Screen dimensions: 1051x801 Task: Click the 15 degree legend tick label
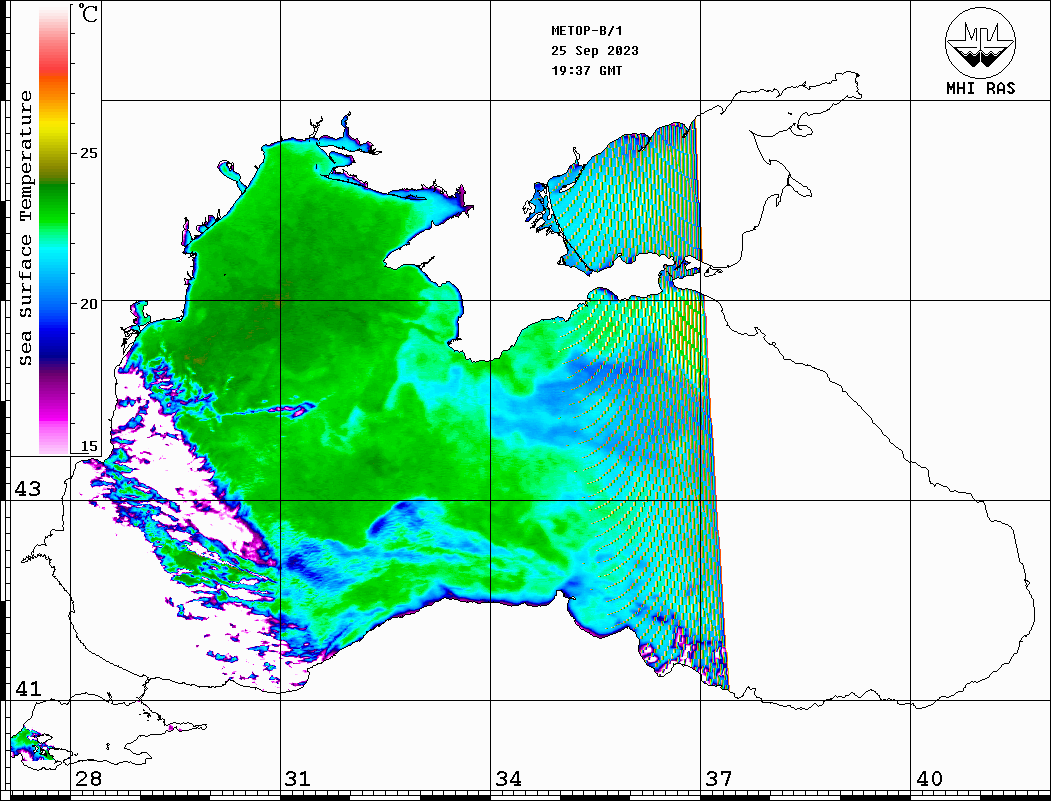88,446
